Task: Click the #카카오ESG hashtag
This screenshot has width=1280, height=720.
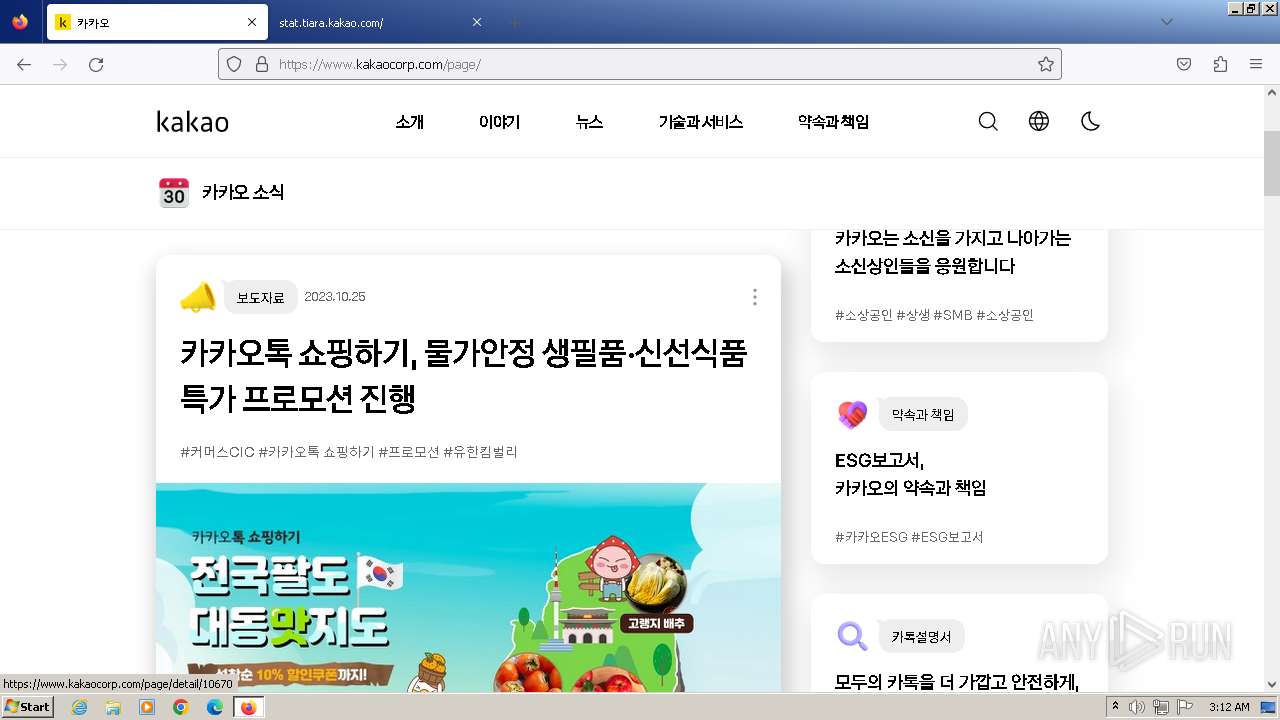Action: coord(871,537)
